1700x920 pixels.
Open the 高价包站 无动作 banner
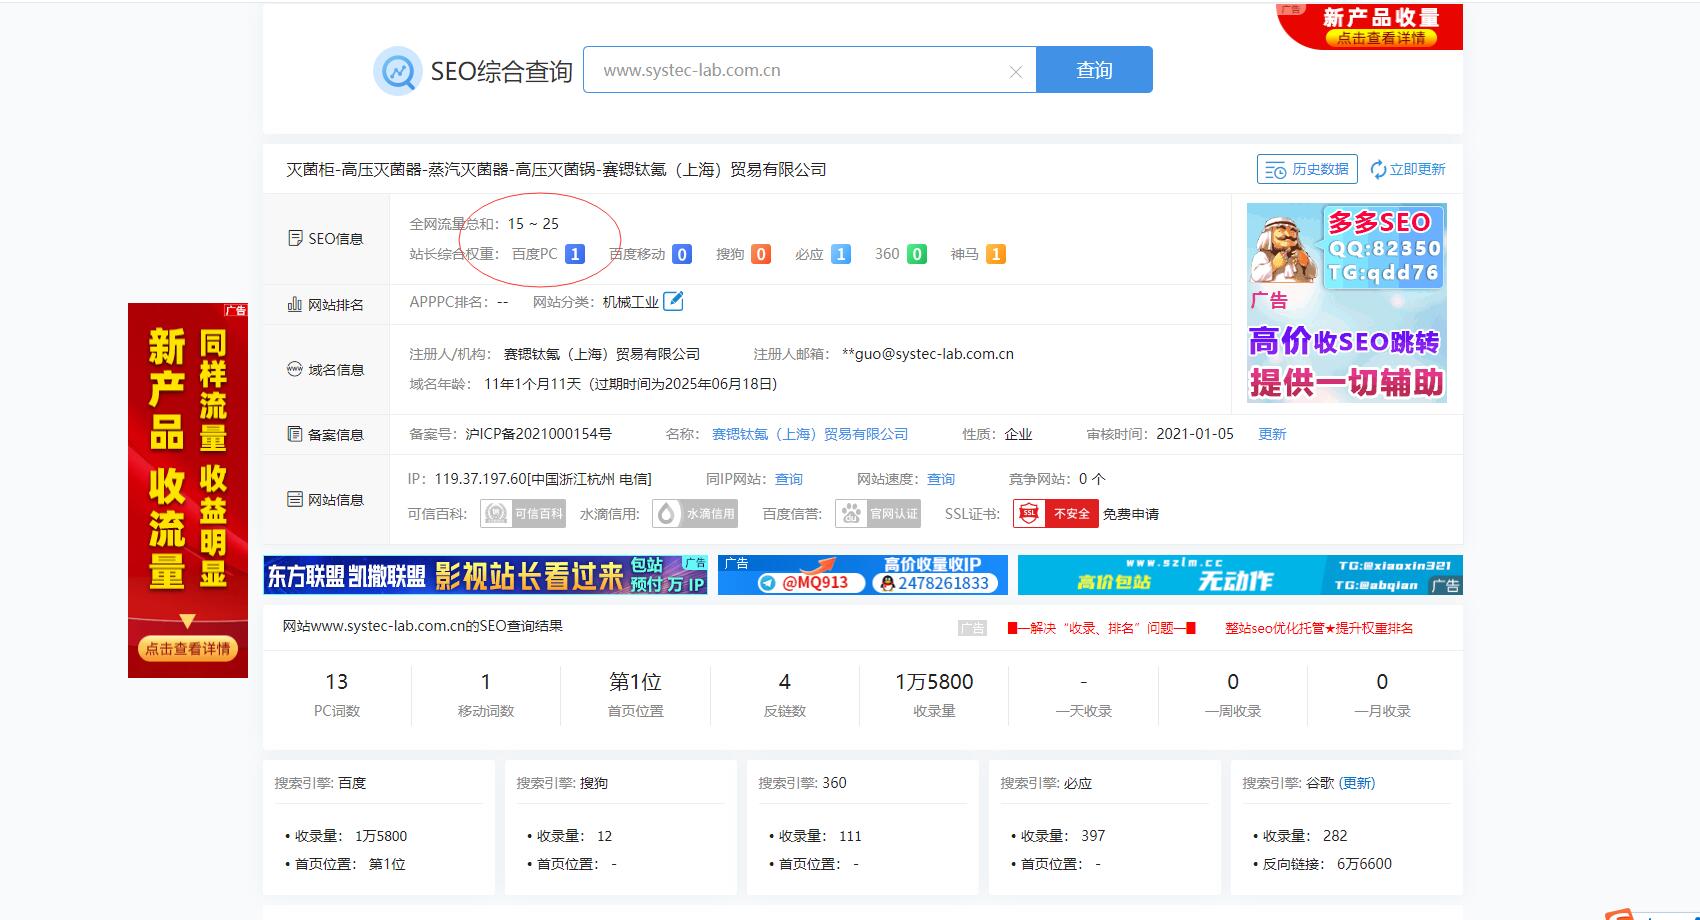coord(1240,575)
